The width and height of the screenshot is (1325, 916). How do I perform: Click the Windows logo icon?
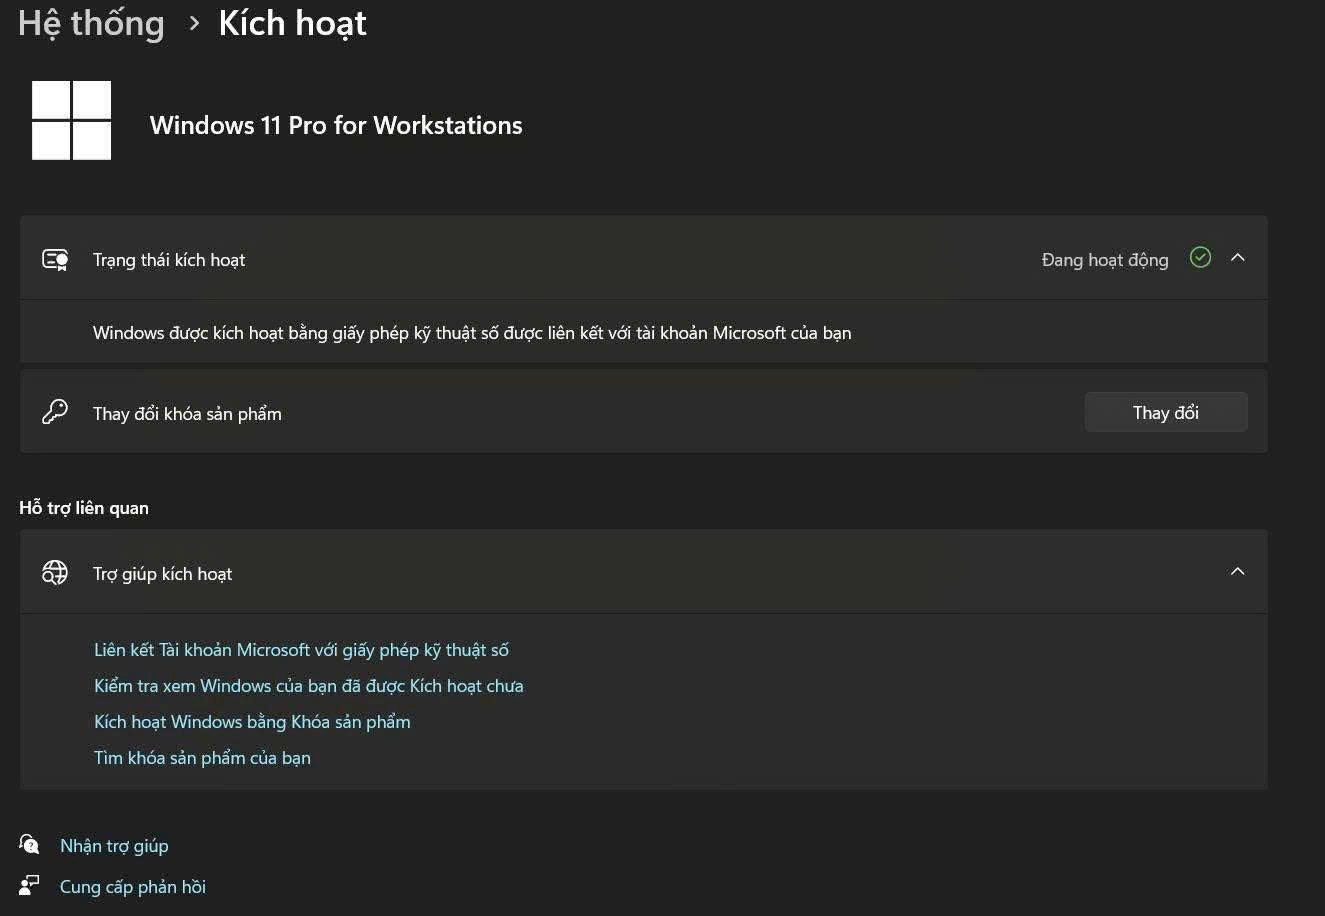(x=72, y=120)
